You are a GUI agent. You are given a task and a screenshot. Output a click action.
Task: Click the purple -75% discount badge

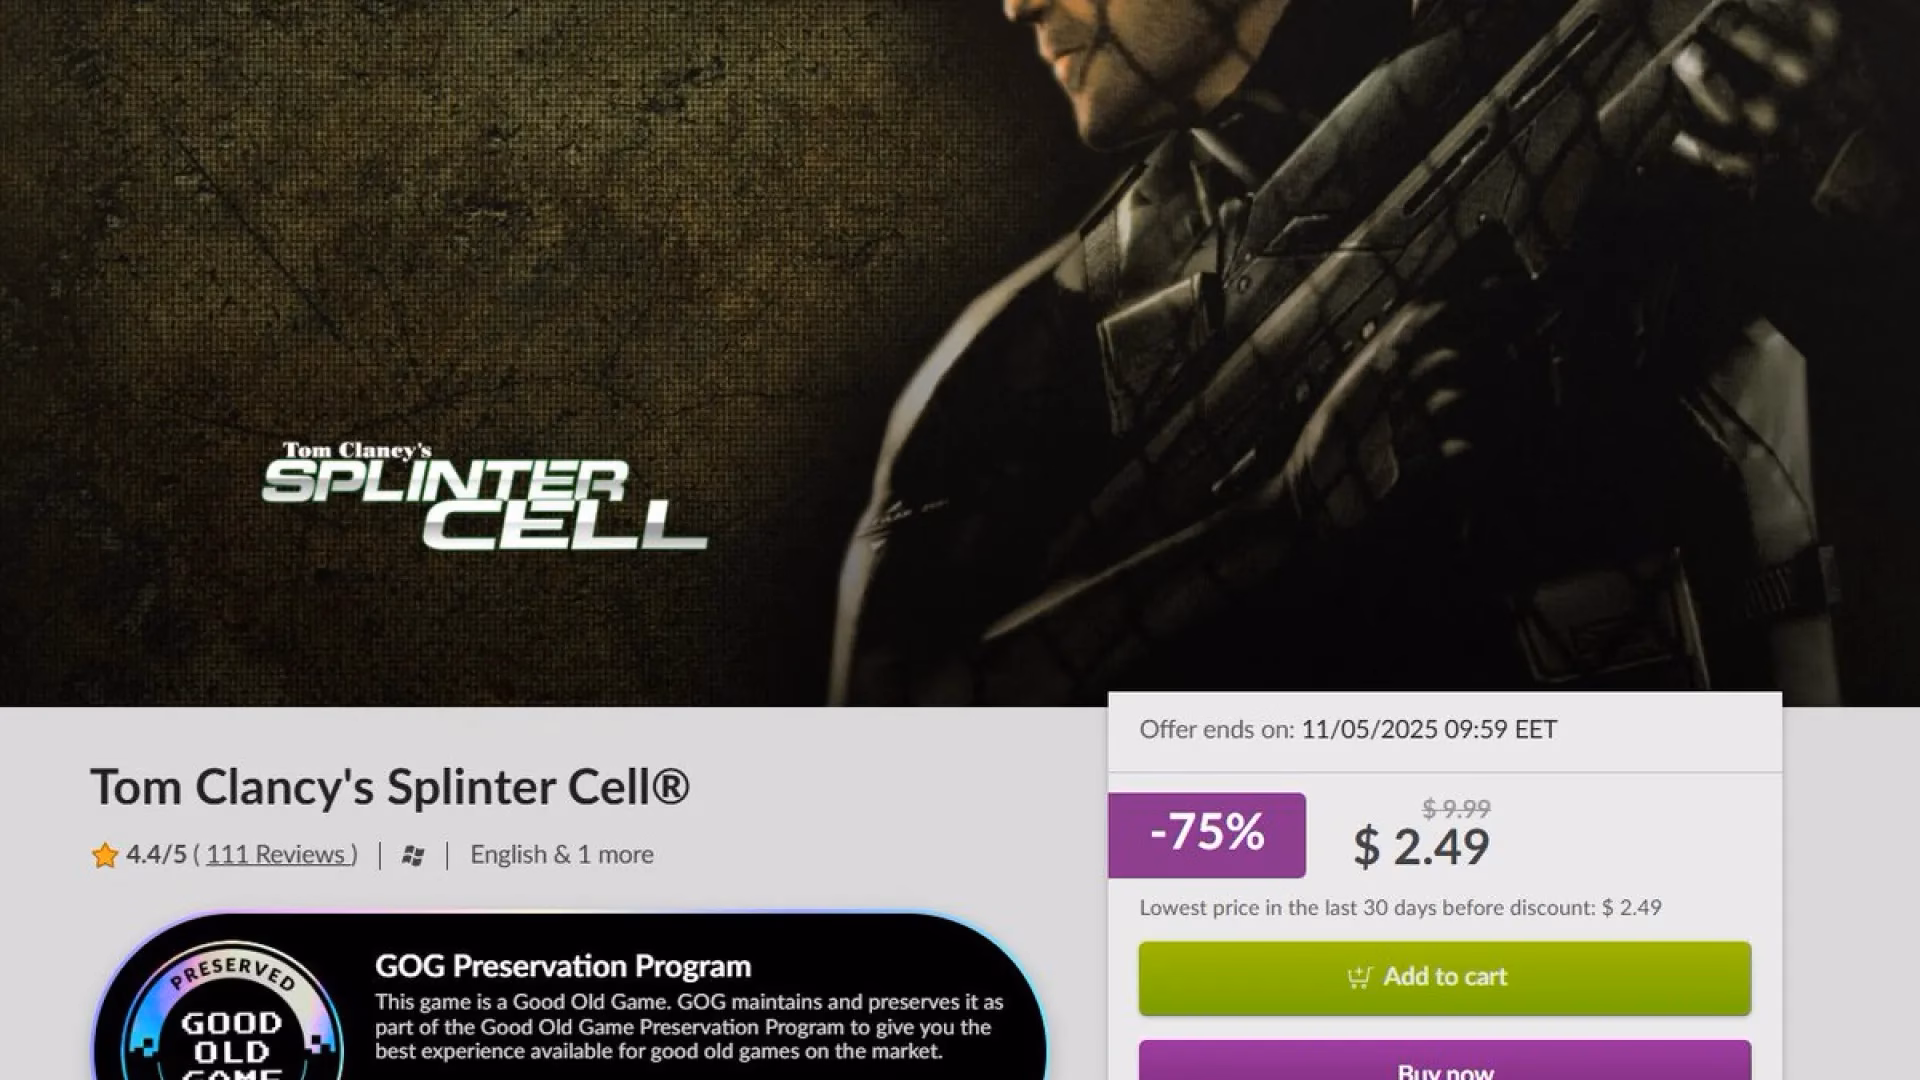pyautogui.click(x=1207, y=834)
